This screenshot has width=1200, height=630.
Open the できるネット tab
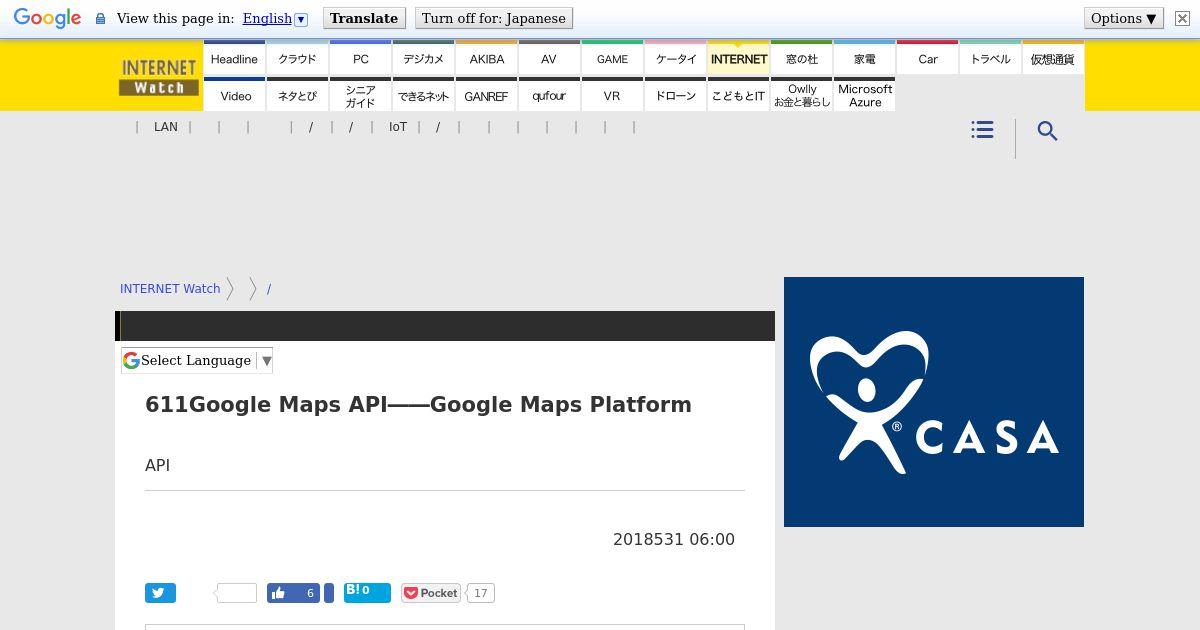(423, 95)
